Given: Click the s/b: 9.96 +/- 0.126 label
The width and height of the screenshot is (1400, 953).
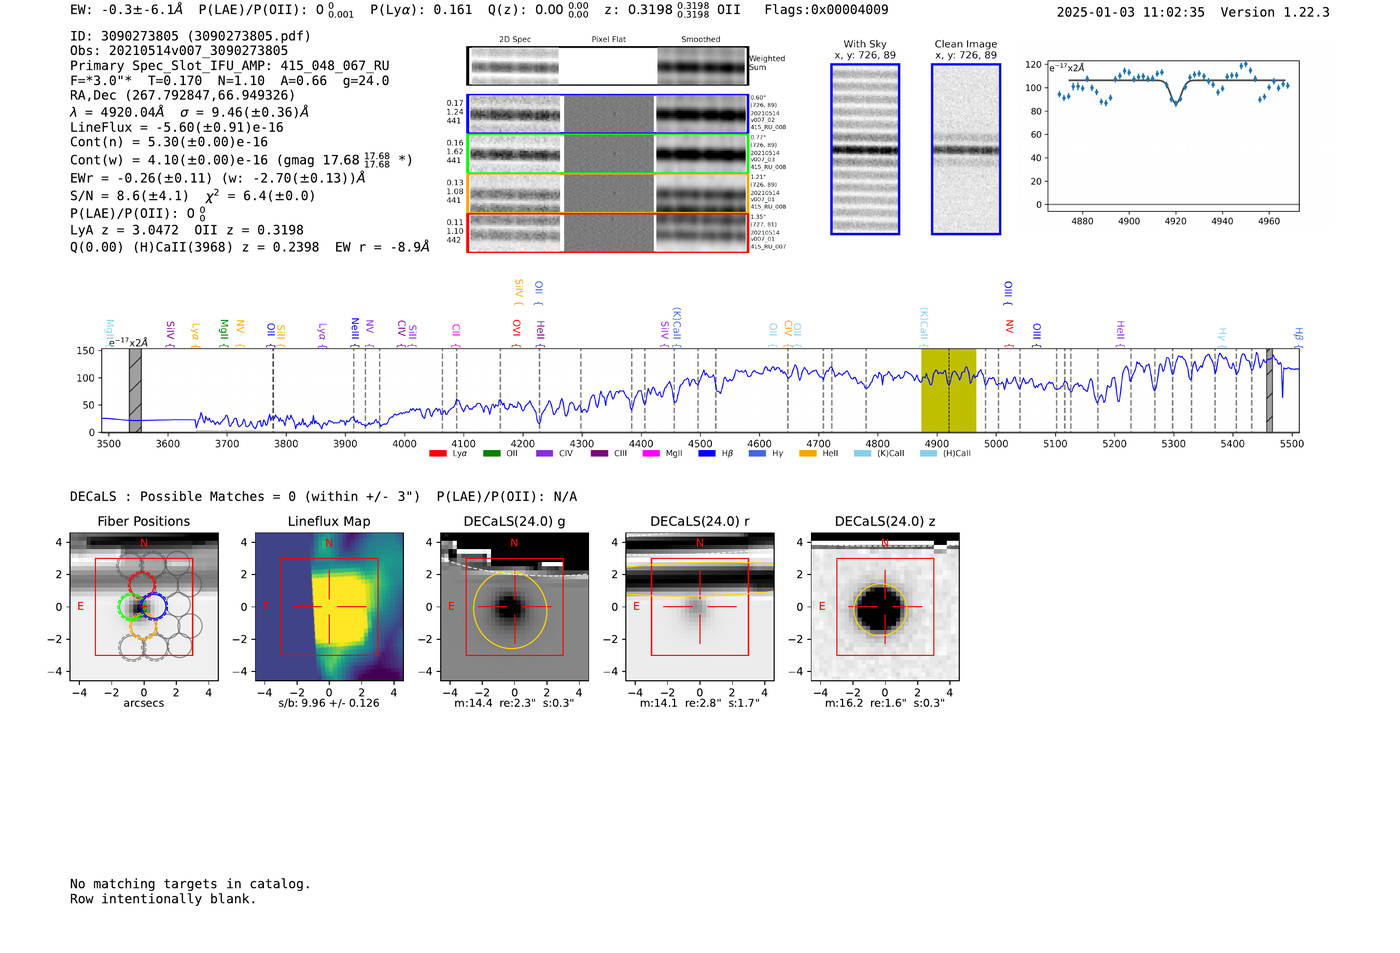Looking at the screenshot, I should point(329,703).
